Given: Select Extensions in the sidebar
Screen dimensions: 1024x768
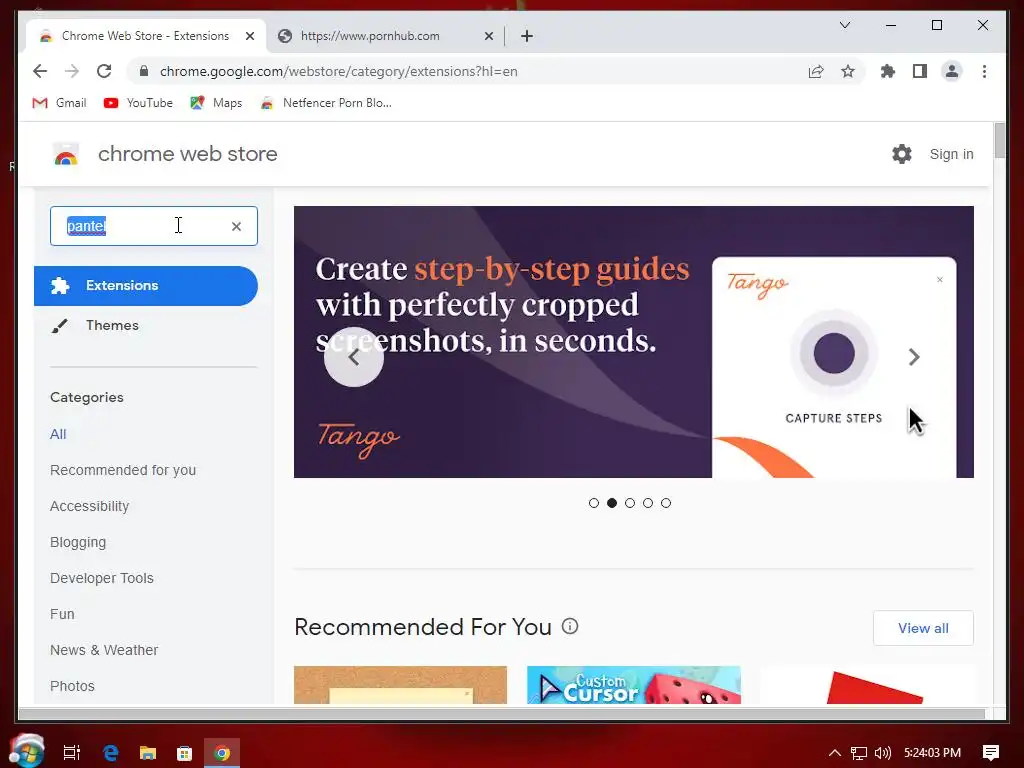Looking at the screenshot, I should click(146, 285).
